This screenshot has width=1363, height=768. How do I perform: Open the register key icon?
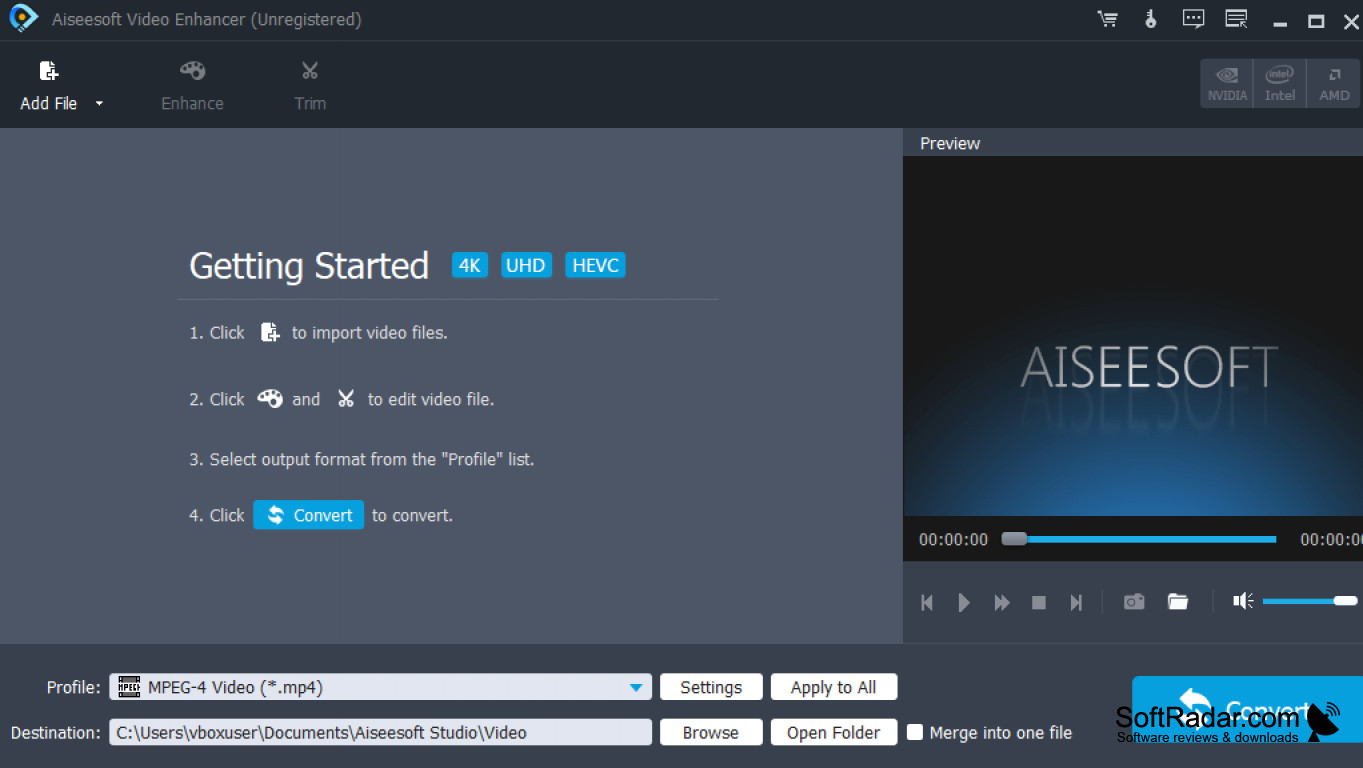pyautogui.click(x=1150, y=19)
